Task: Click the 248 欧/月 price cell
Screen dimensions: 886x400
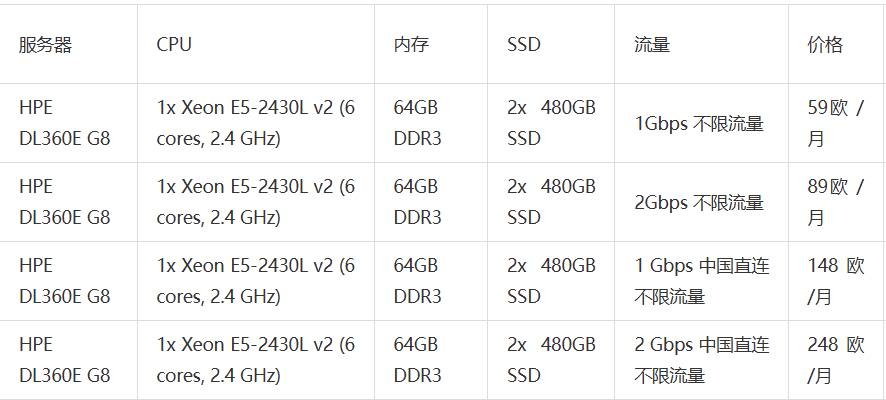Action: (x=837, y=360)
